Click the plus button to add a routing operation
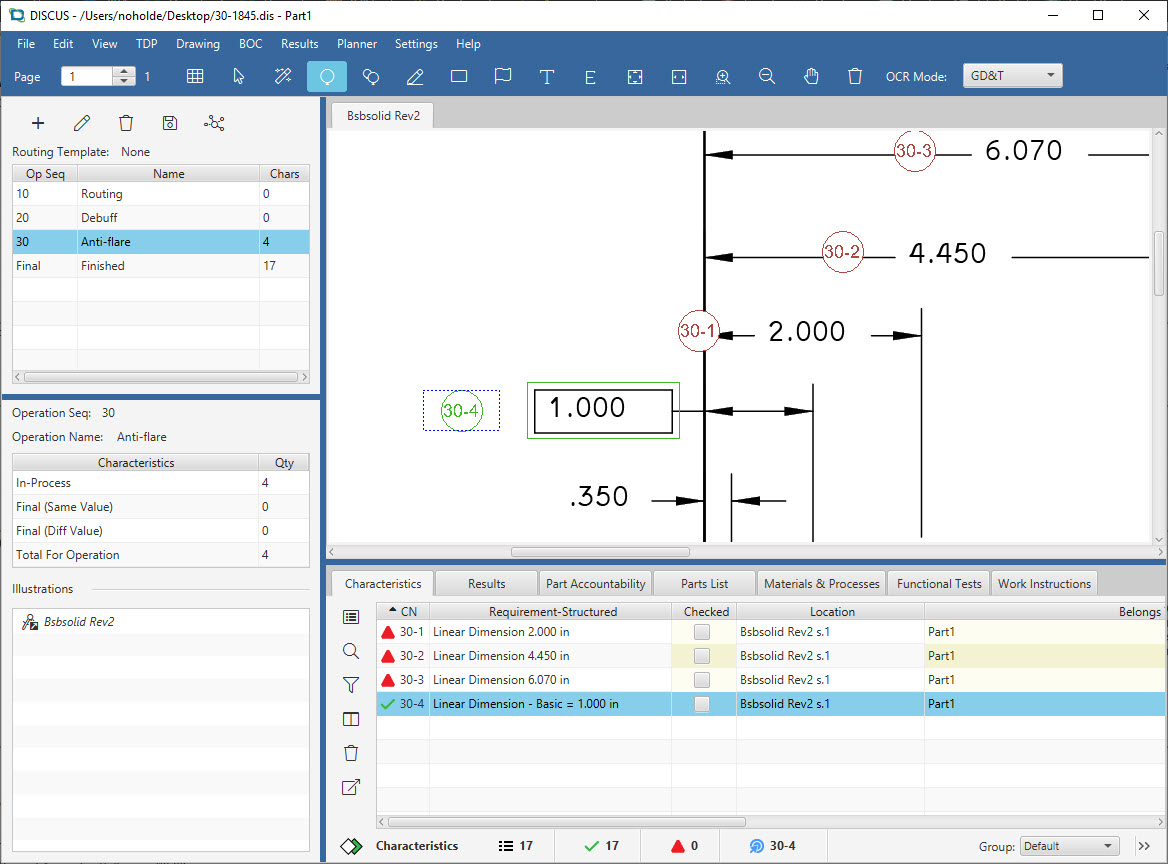The image size is (1168, 864). [x=38, y=122]
